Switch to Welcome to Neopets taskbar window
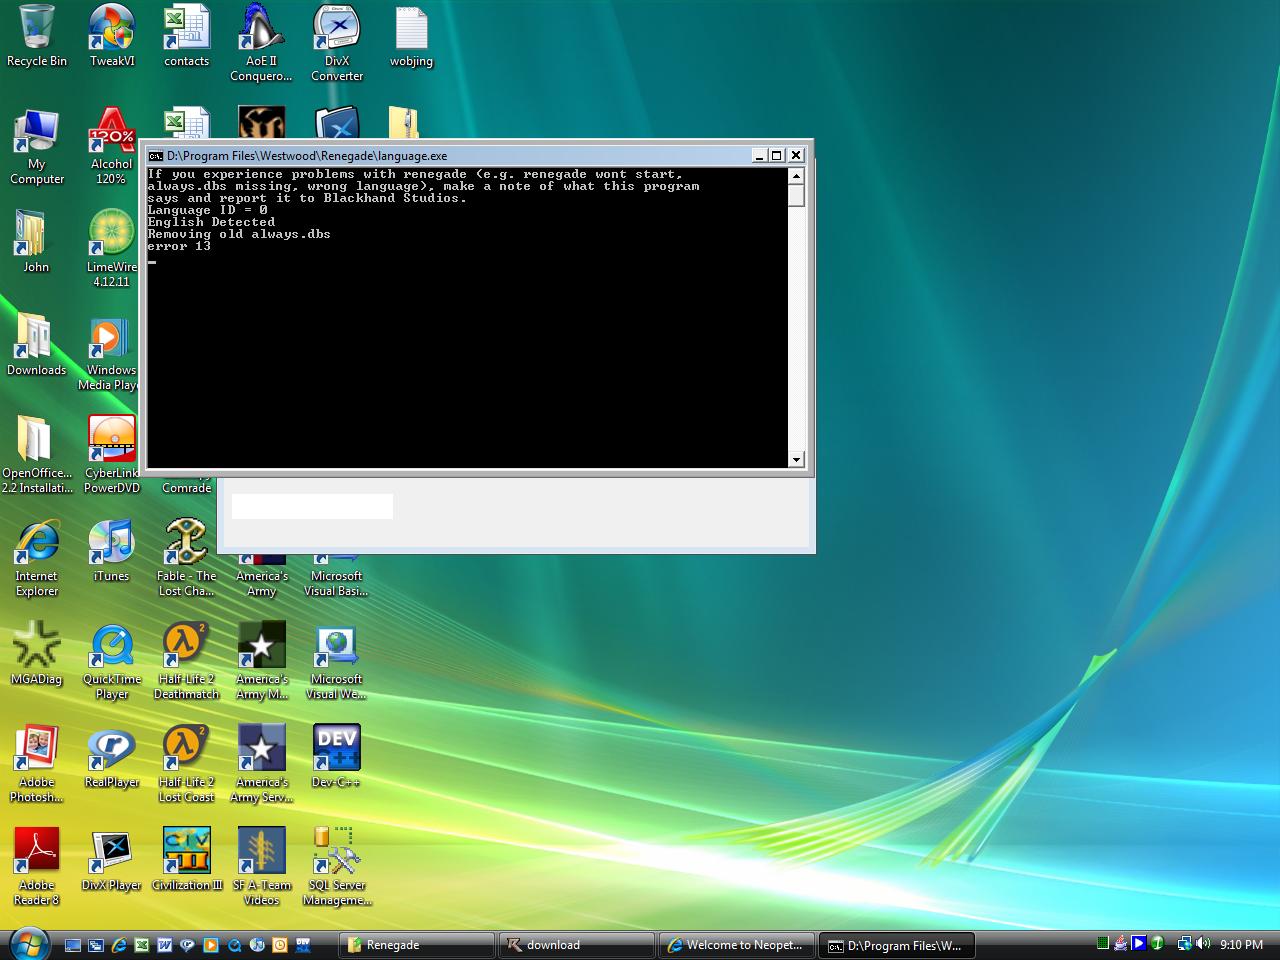Image resolution: width=1280 pixels, height=960 pixels. [x=737, y=945]
